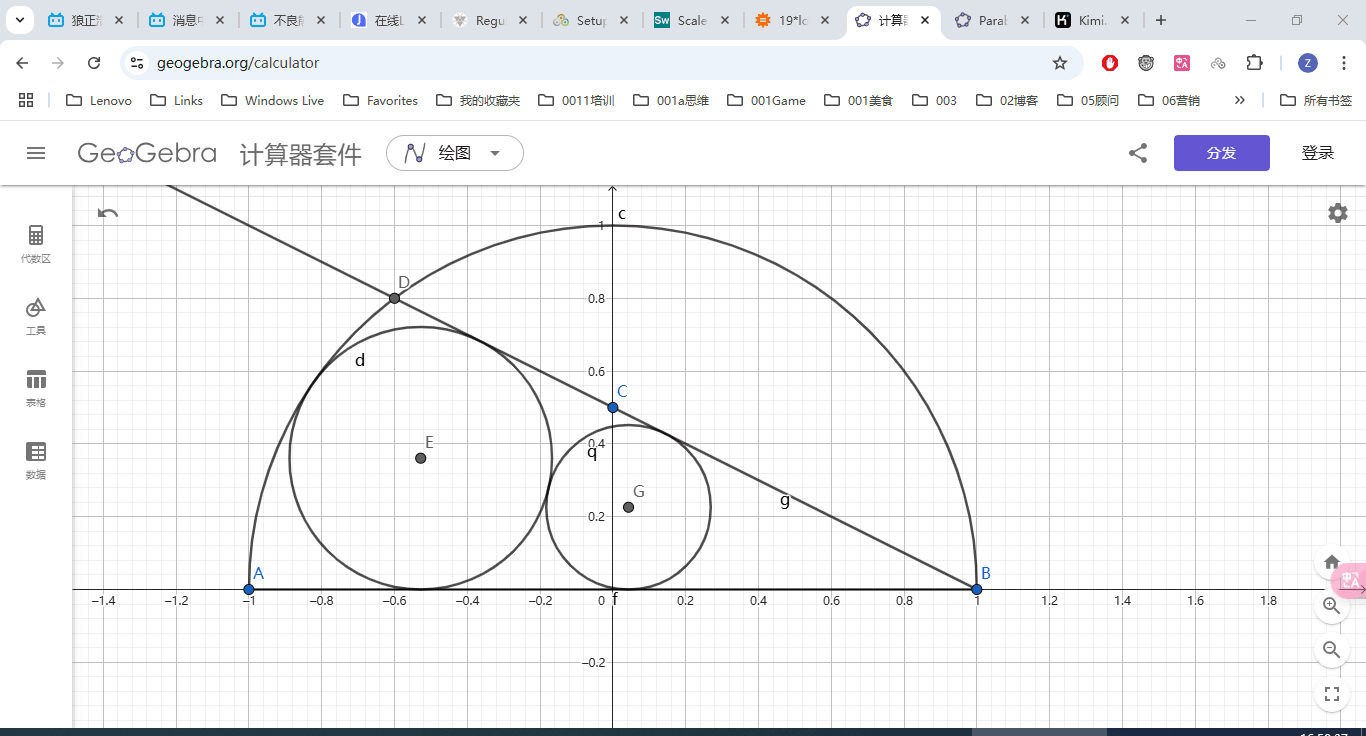Click the 登录 sign-in link
The image size is (1366, 736).
click(x=1318, y=153)
